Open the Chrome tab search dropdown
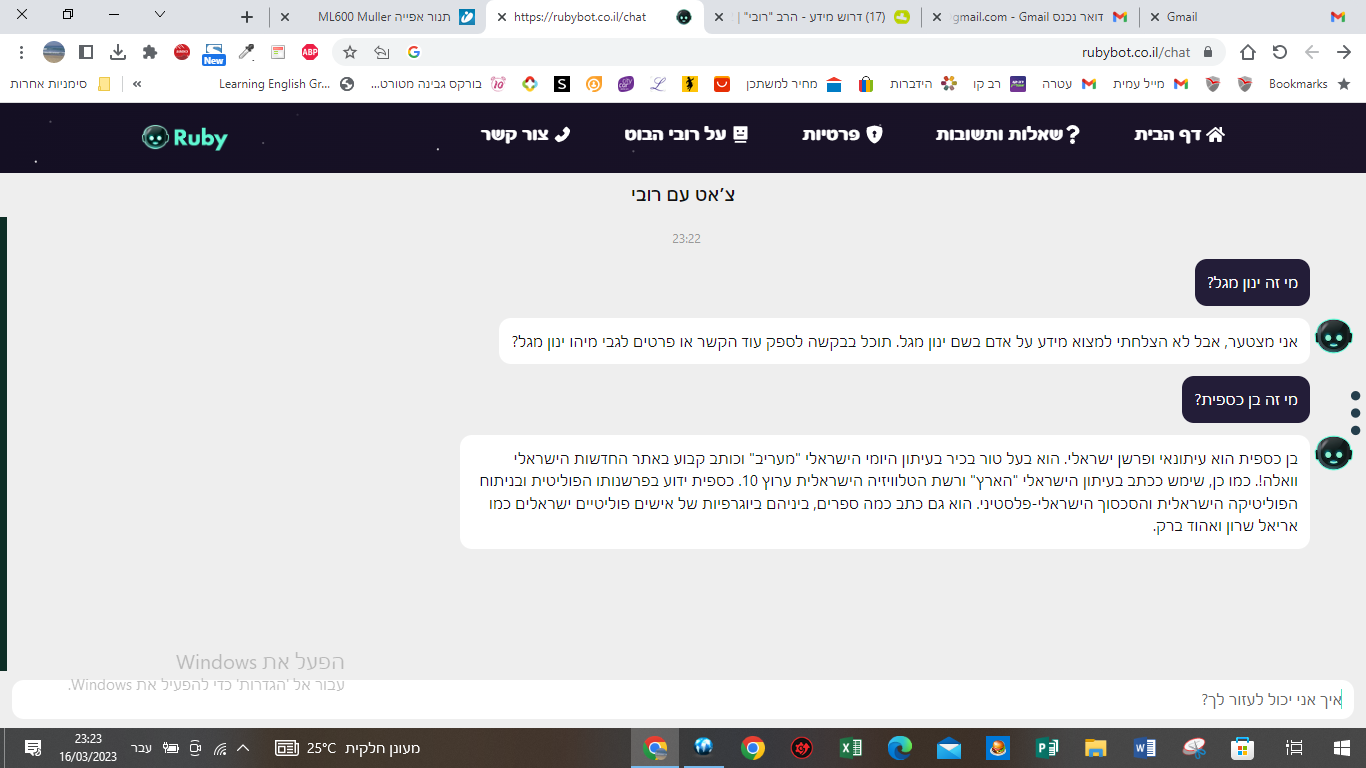Image resolution: width=1366 pixels, height=768 pixels. click(160, 15)
